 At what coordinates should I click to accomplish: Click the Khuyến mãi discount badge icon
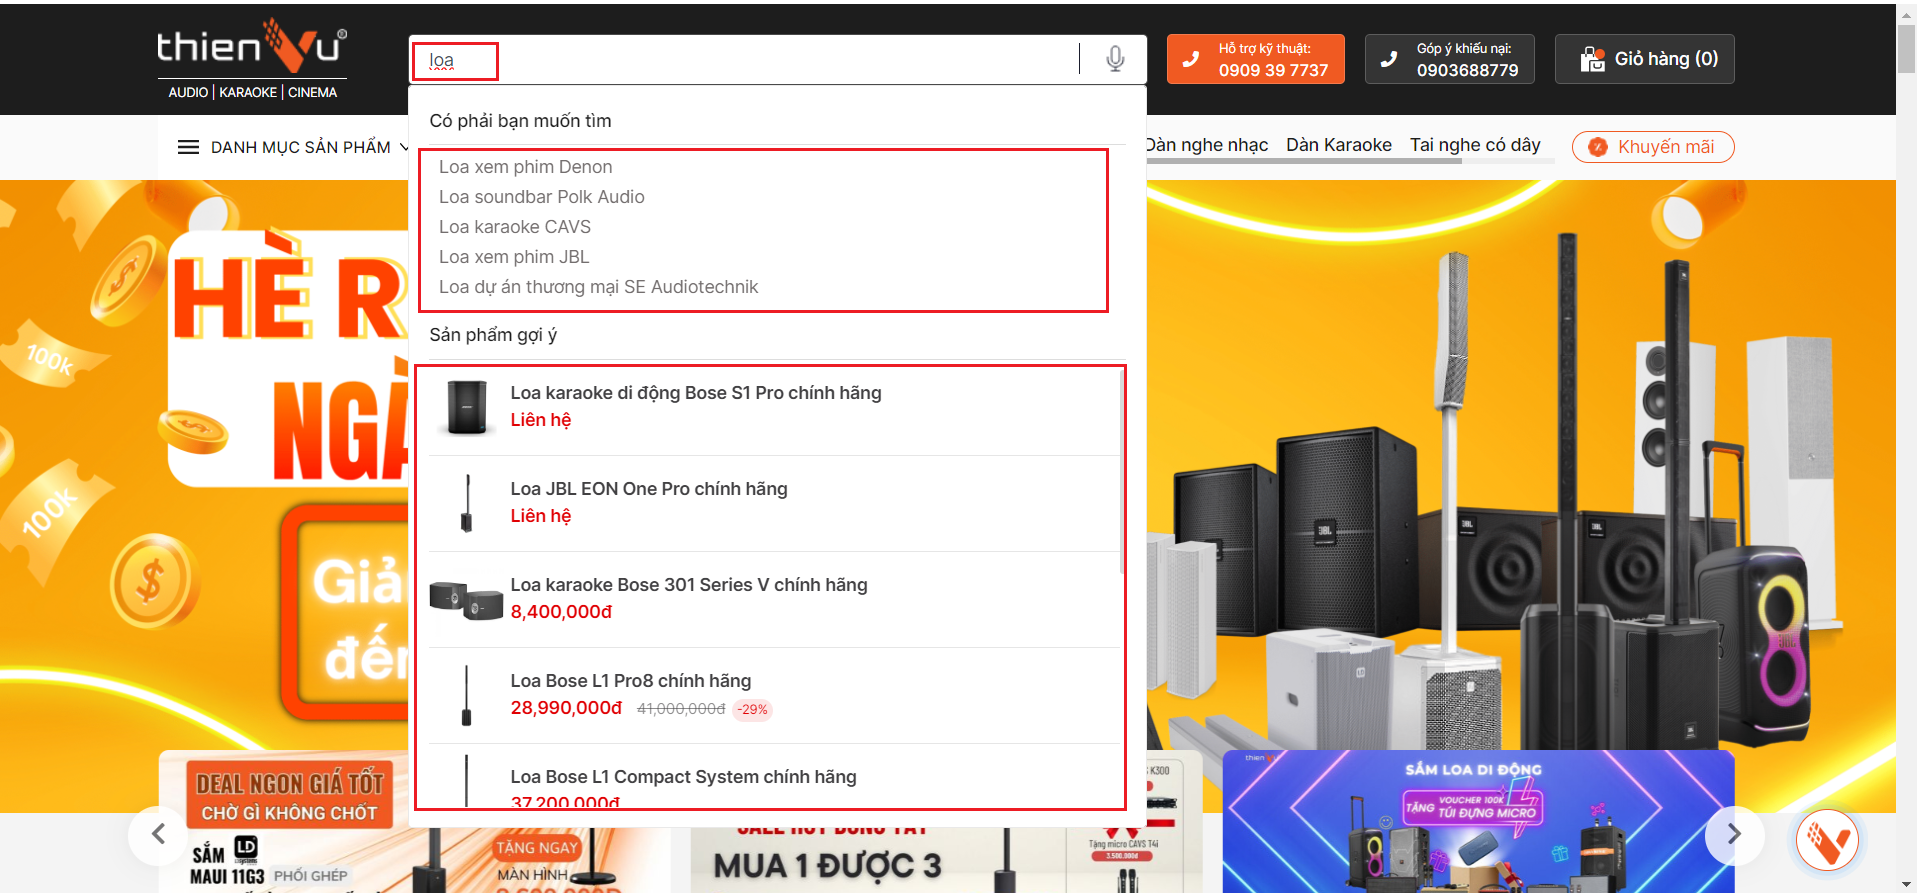[1598, 147]
